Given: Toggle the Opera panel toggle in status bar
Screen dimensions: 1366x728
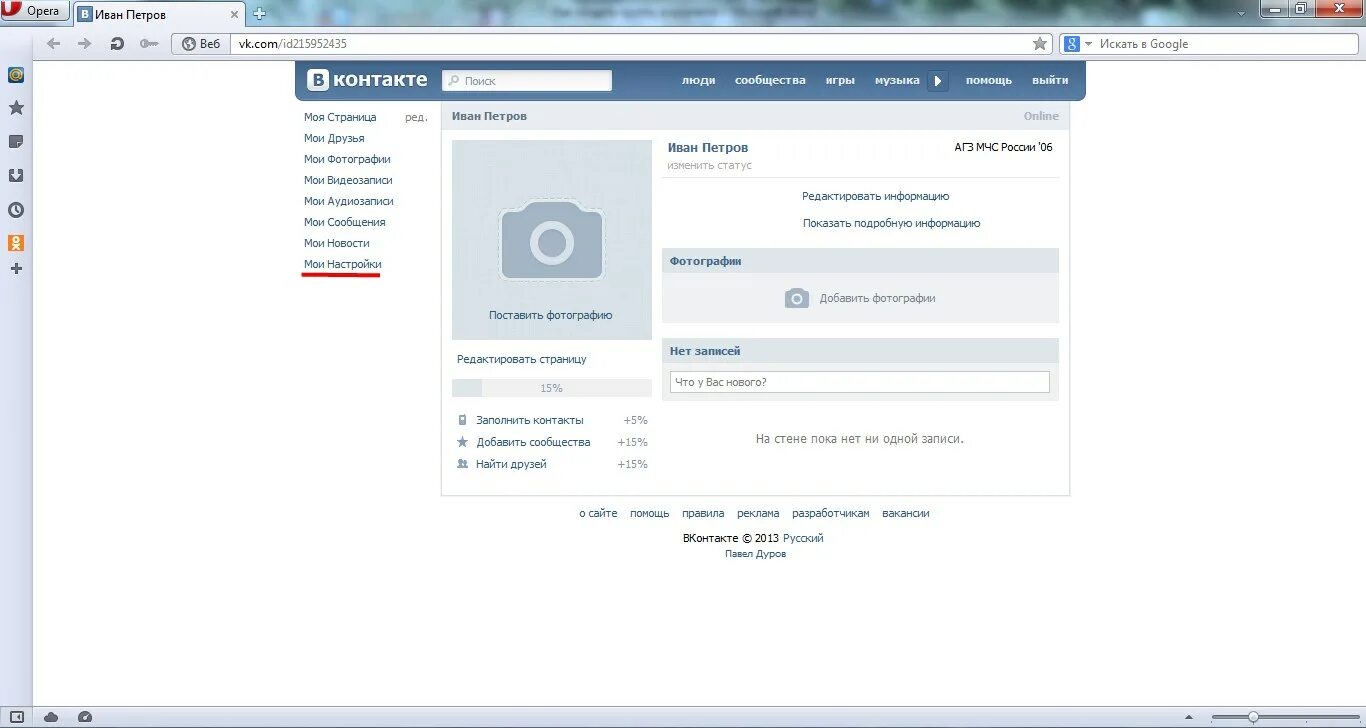Looking at the screenshot, I should coord(17,717).
